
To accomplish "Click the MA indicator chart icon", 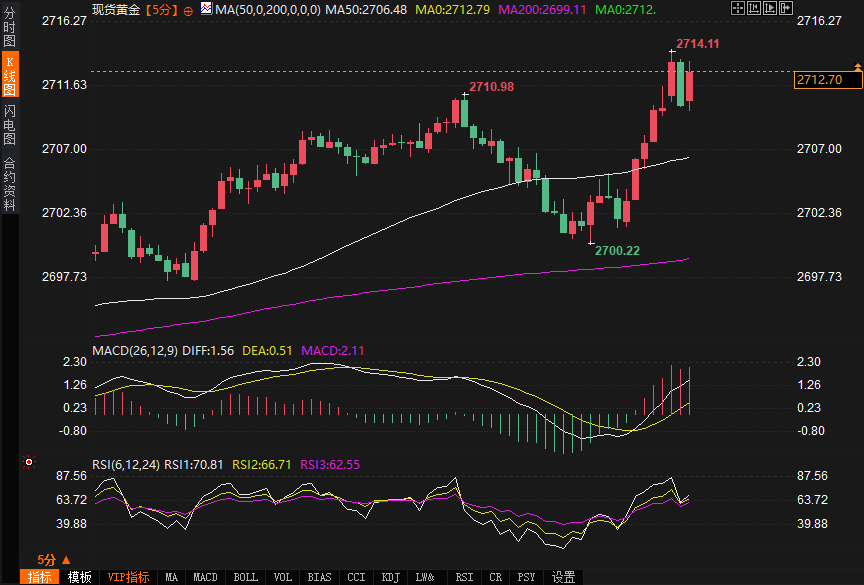I will tap(206, 9).
